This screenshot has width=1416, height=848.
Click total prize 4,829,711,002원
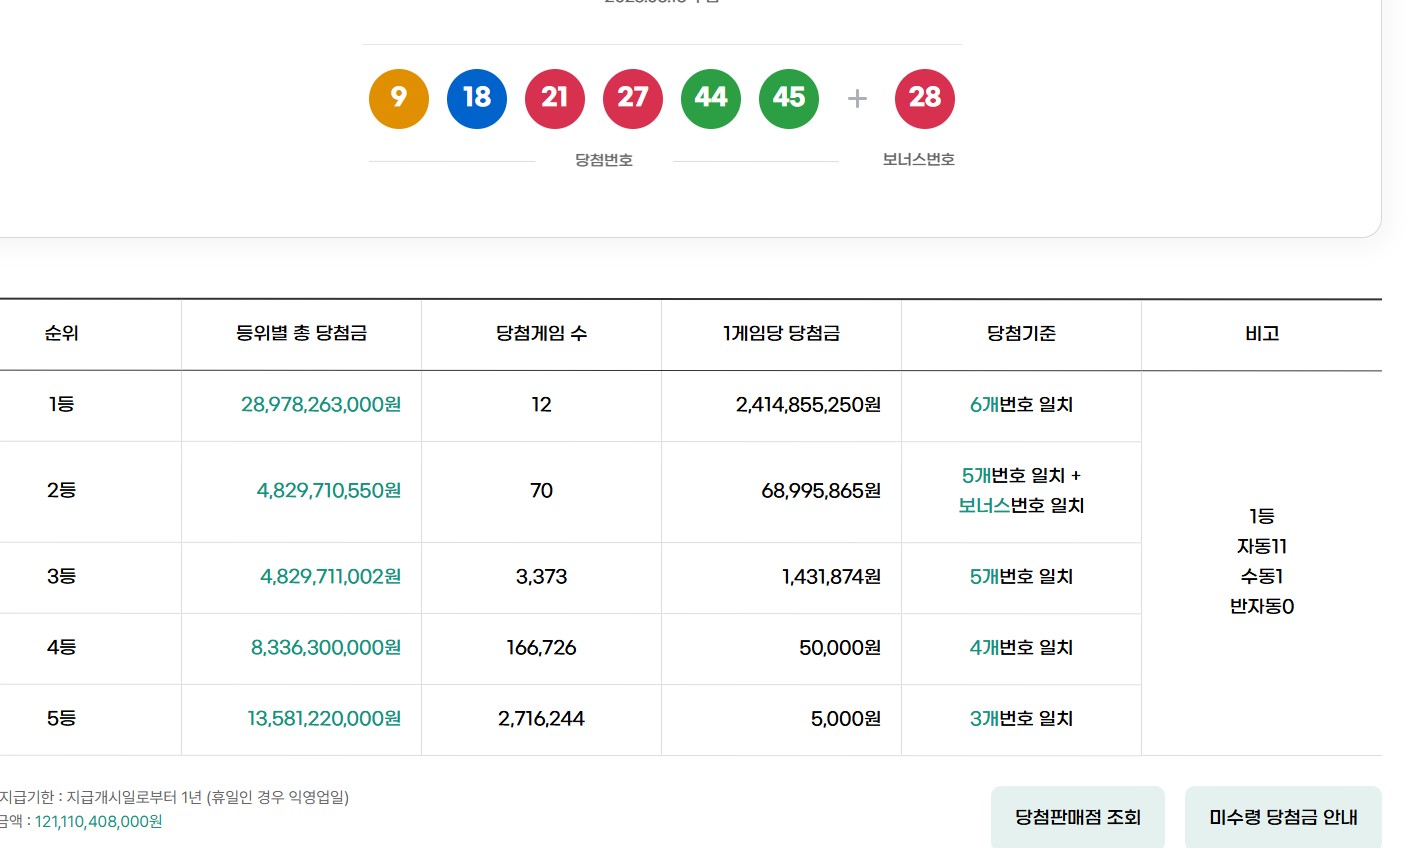point(331,577)
